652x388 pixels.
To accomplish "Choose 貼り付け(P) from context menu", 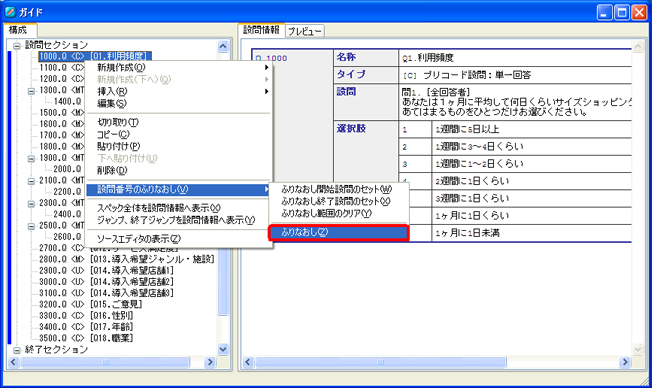I will pyautogui.click(x=179, y=146).
